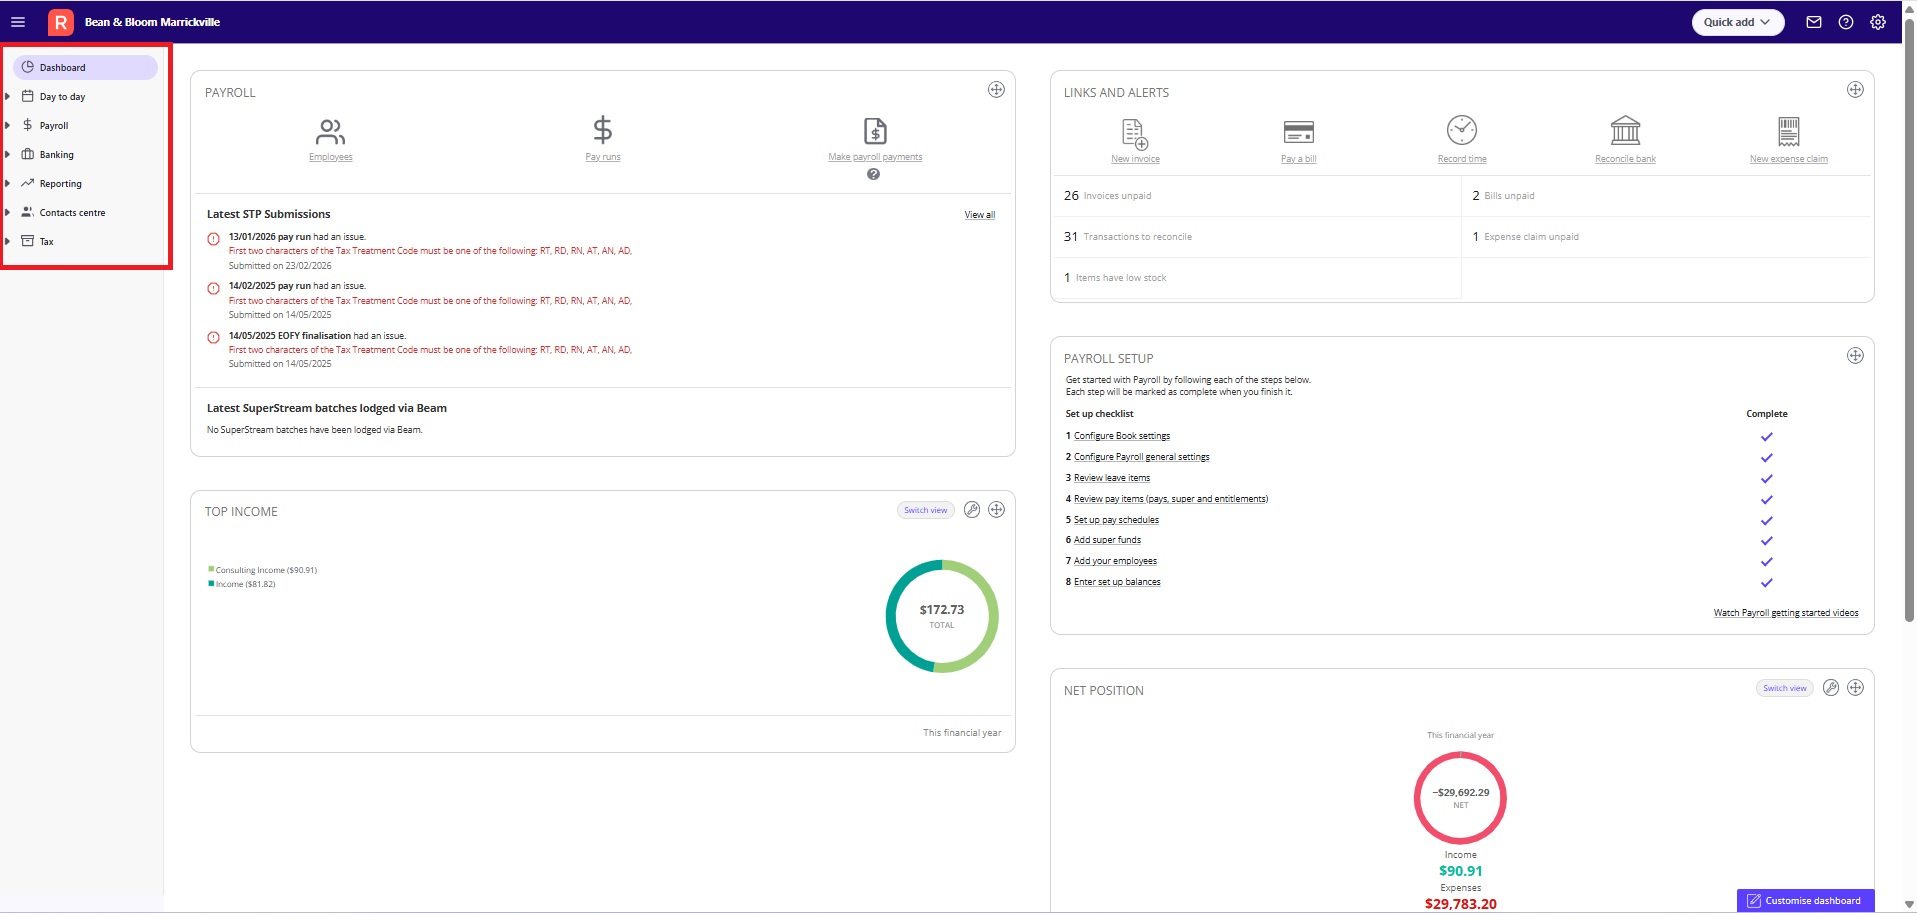Image resolution: width=1917 pixels, height=913 pixels.
Task: Click the Customise dashboard button
Action: click(x=1805, y=900)
